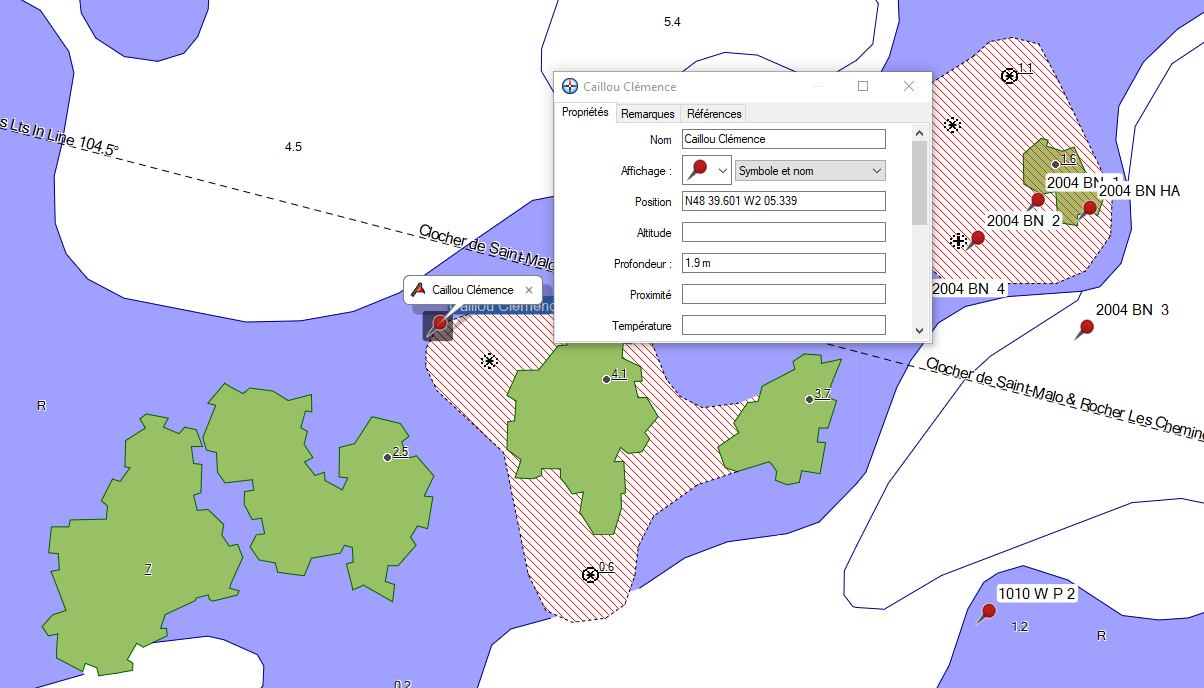Viewport: 1204px width, 688px height.
Task: Select the 1010 W P 2 waypoint pin
Action: (989, 612)
